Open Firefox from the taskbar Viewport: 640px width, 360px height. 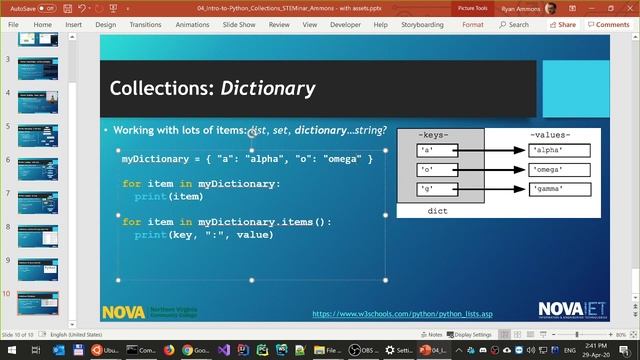pos(169,350)
